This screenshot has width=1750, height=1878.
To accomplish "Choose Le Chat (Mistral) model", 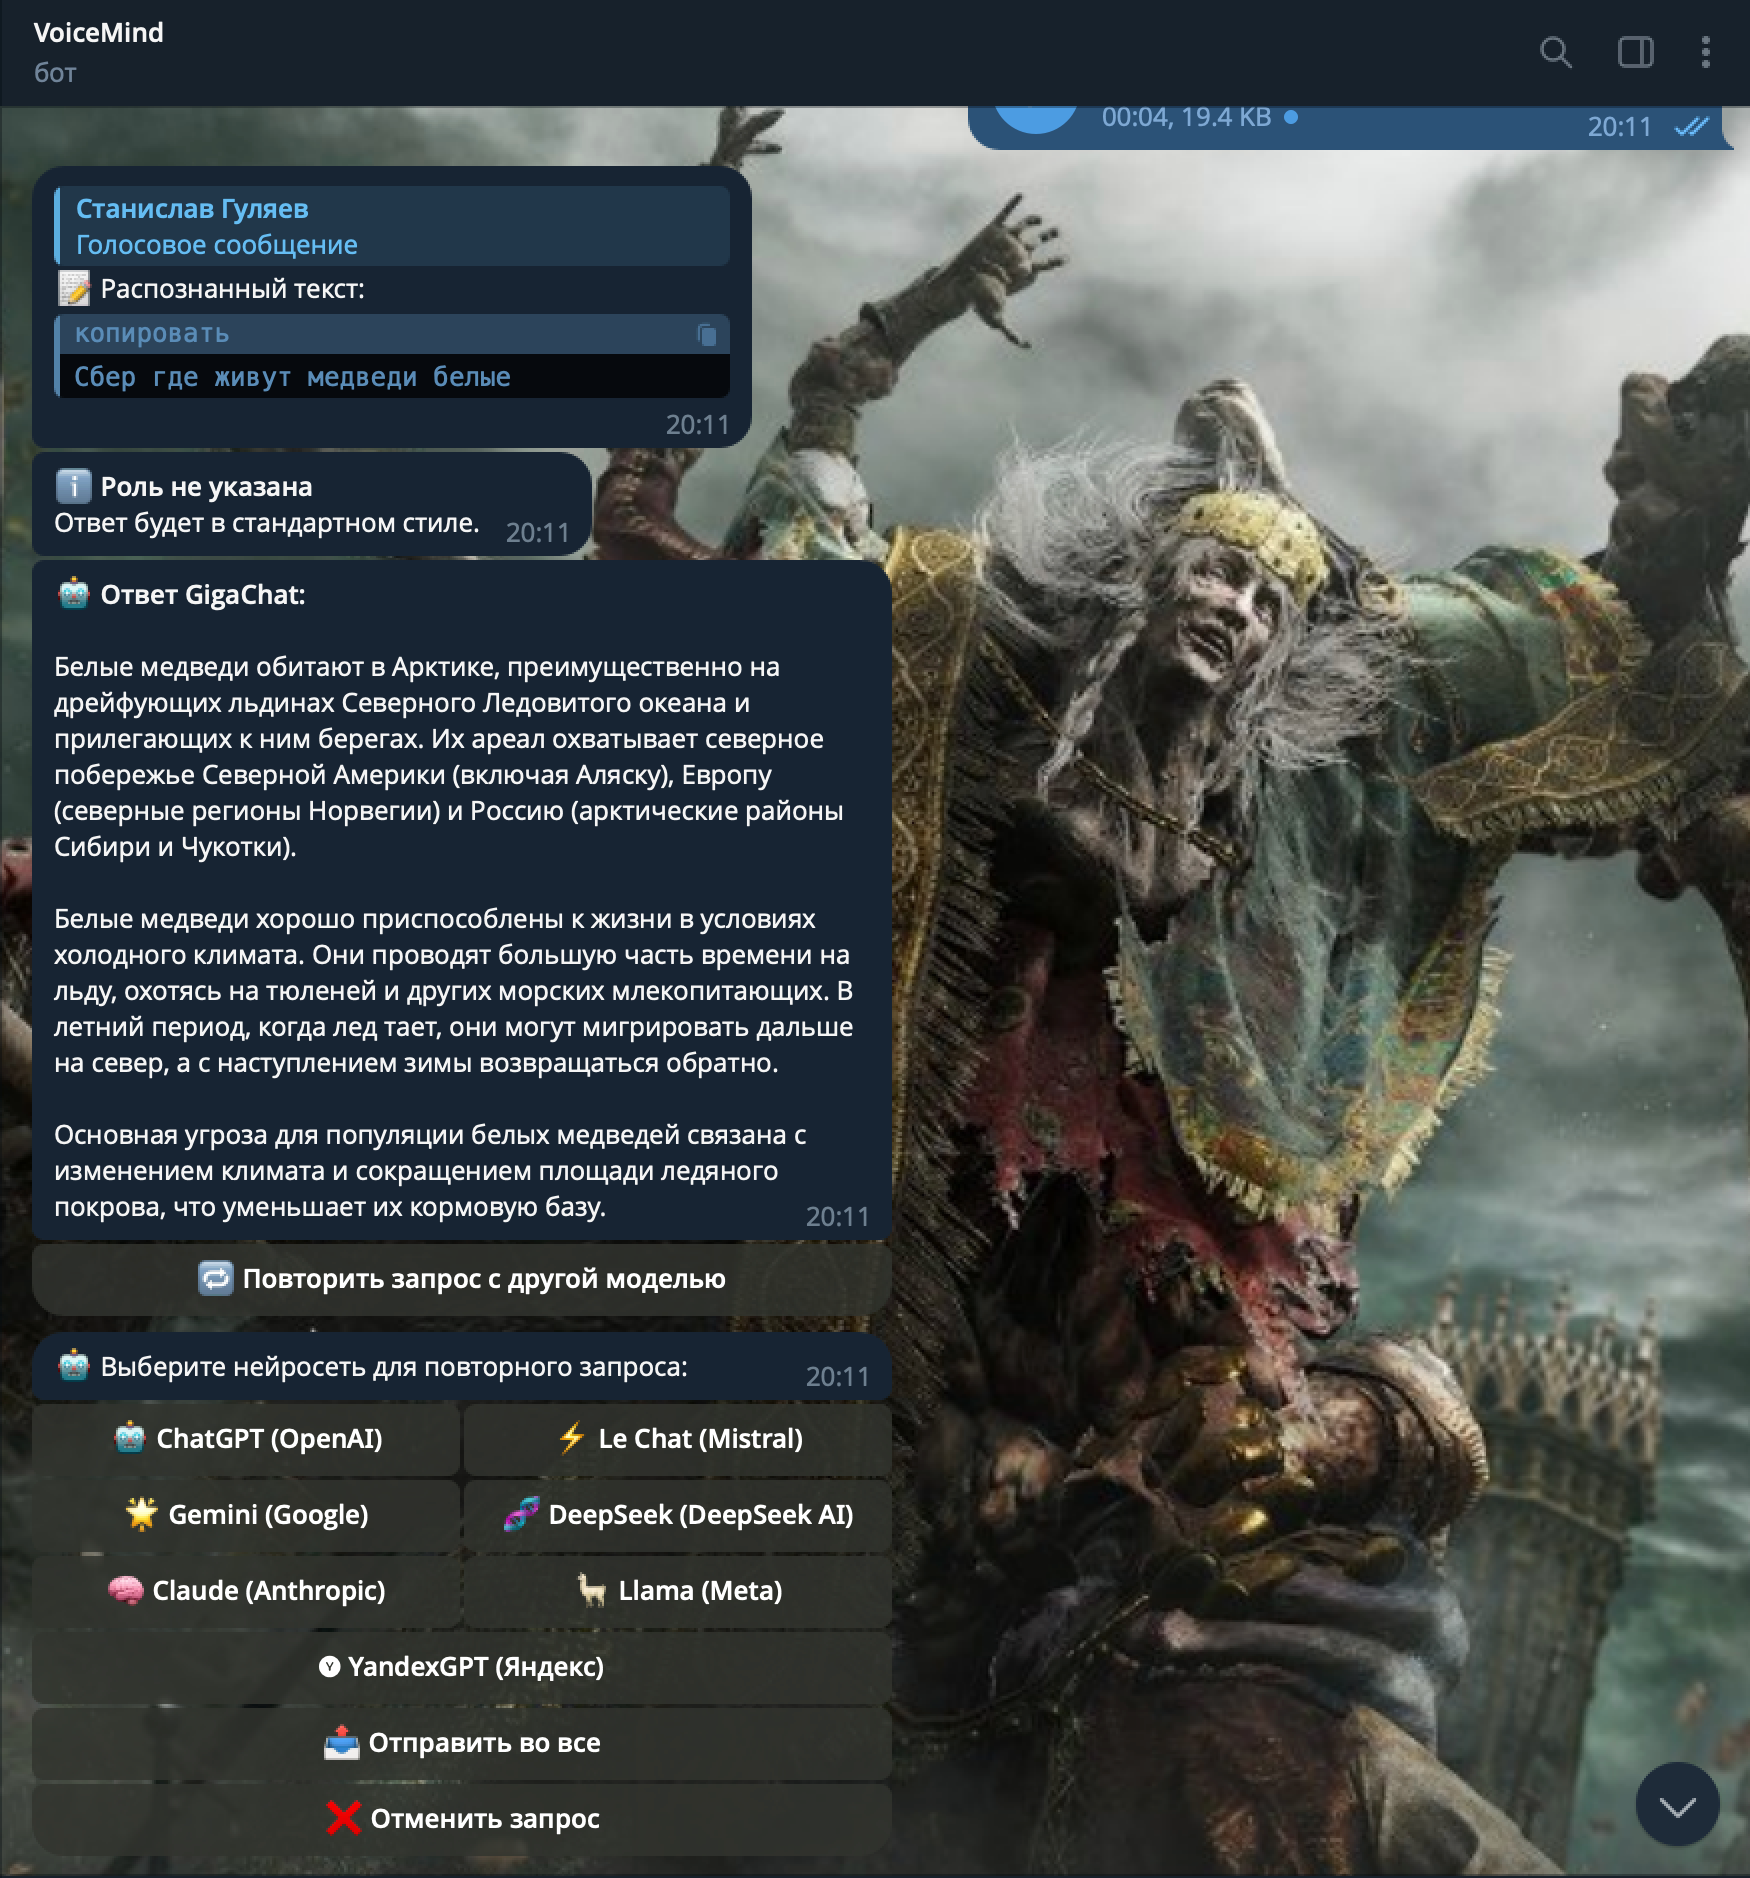I will tap(677, 1439).
